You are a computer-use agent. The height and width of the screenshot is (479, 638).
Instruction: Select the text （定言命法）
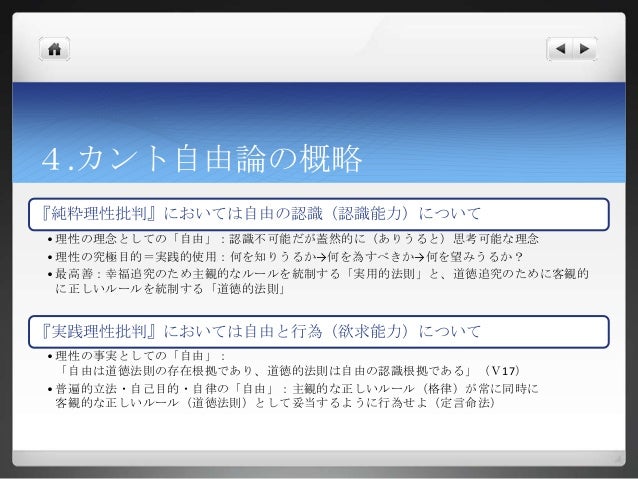tap(464, 403)
